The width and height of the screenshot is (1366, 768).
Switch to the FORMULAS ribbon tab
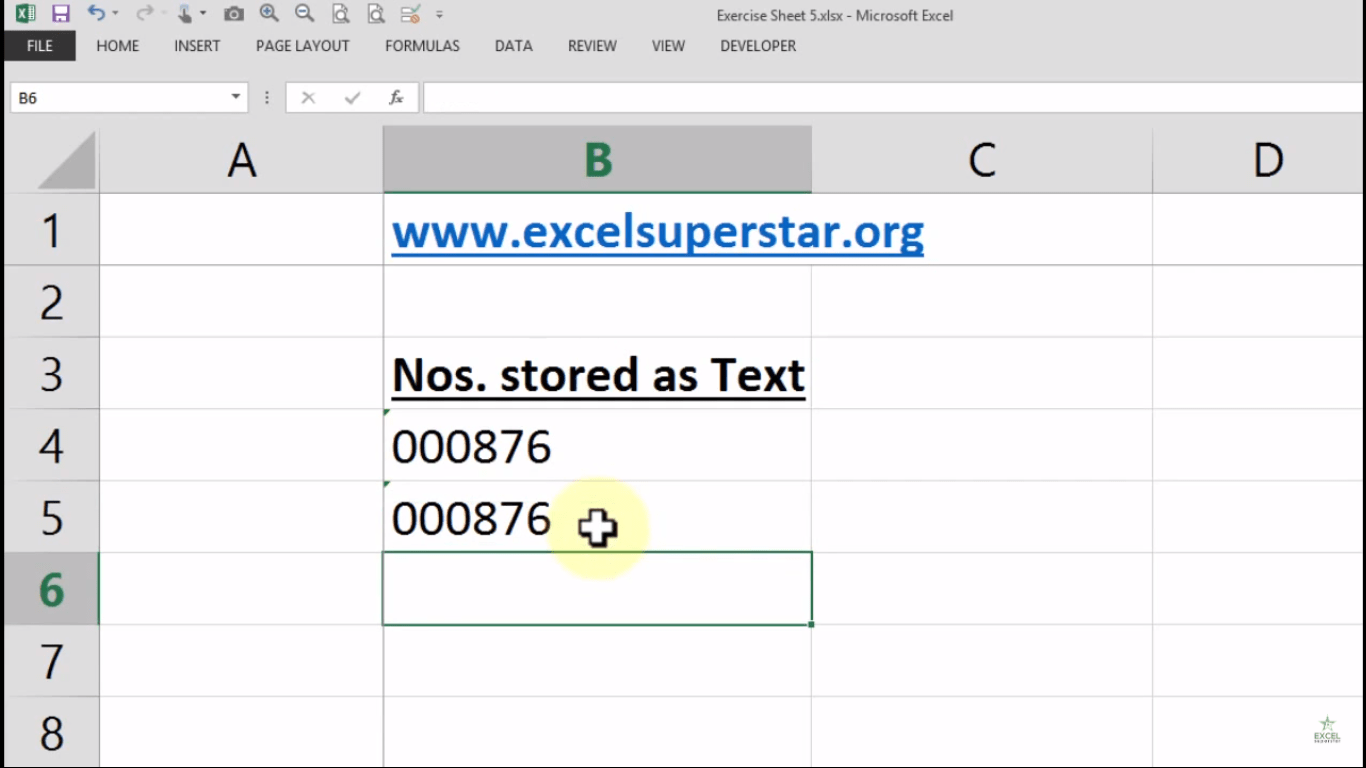(x=422, y=46)
